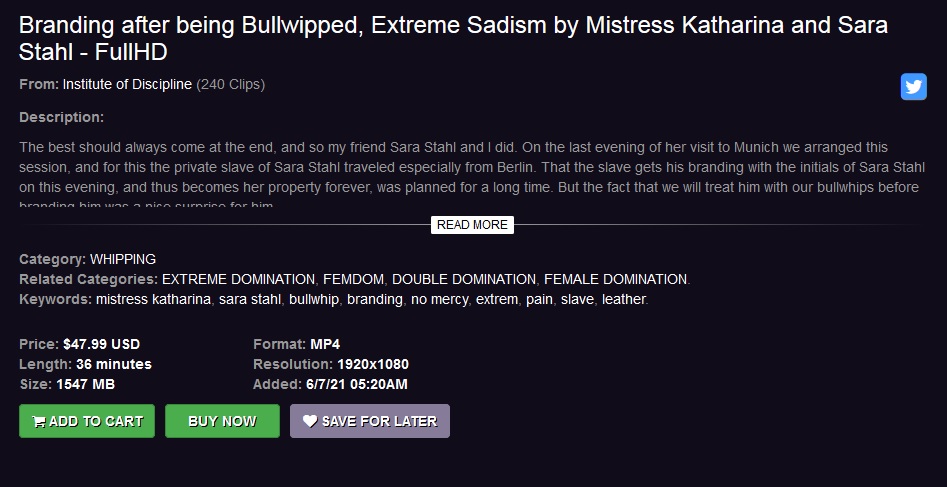Click the BUY NOW button
The width and height of the screenshot is (947, 487).
(x=222, y=421)
